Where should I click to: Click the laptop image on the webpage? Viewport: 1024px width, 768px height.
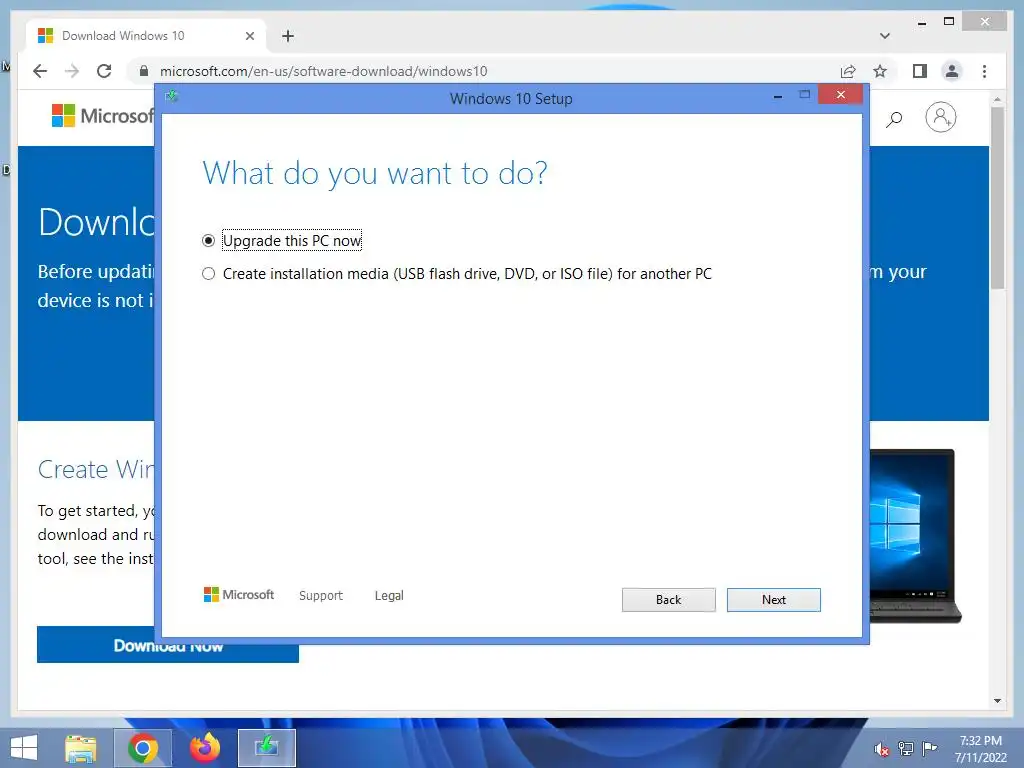click(915, 536)
